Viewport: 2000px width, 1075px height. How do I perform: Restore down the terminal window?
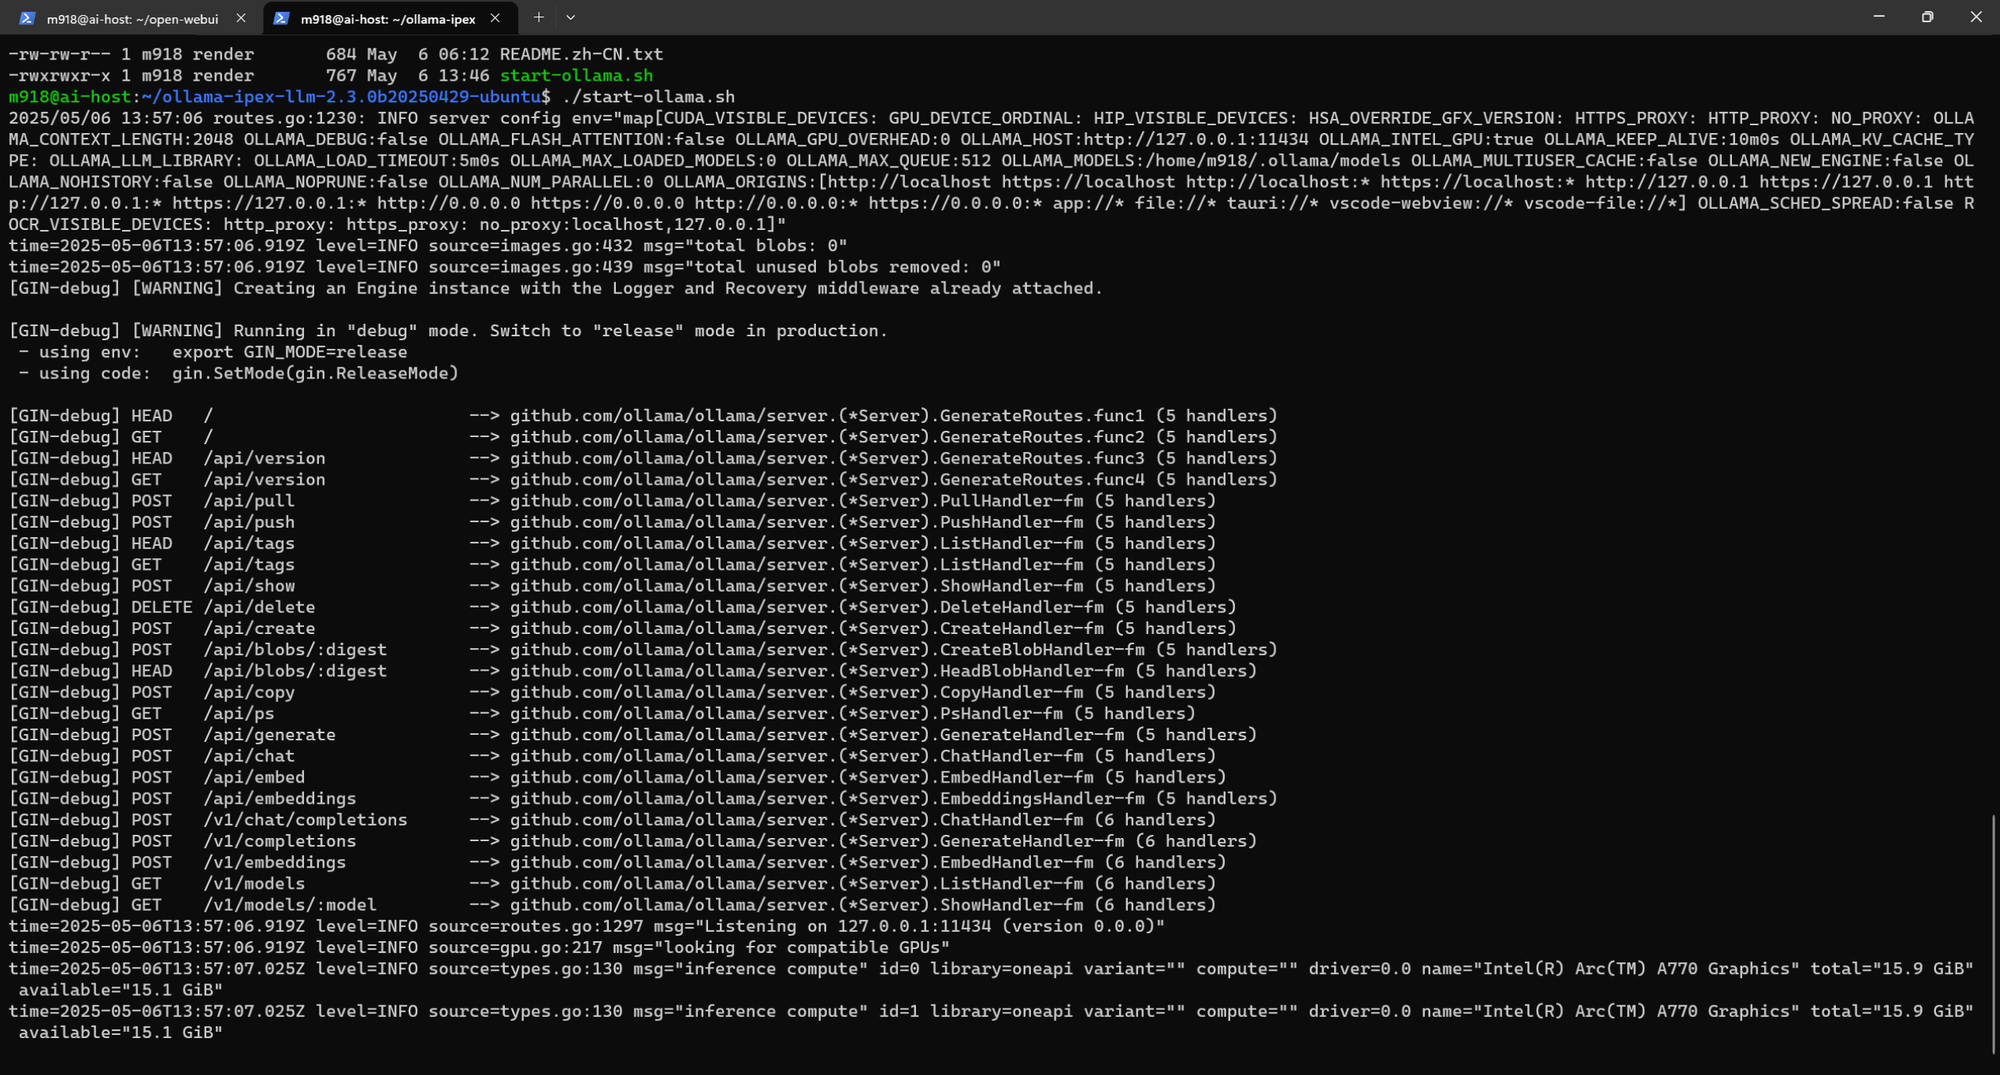[x=1927, y=17]
